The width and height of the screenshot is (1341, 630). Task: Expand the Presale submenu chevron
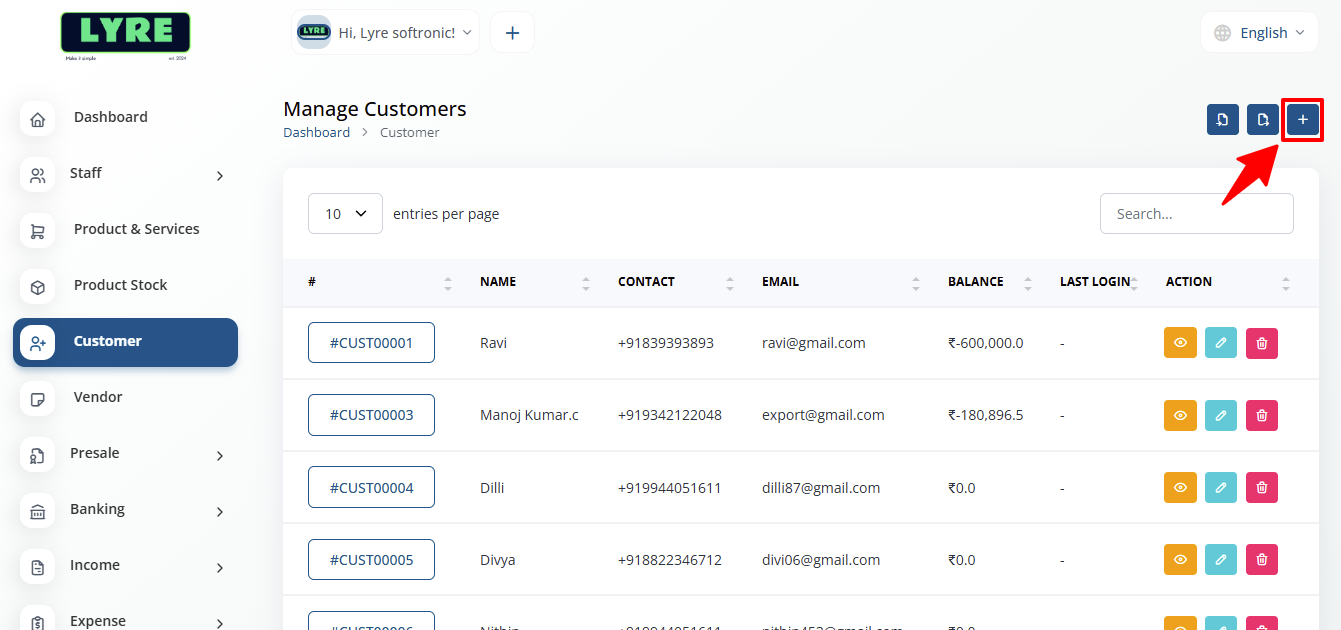coord(219,455)
